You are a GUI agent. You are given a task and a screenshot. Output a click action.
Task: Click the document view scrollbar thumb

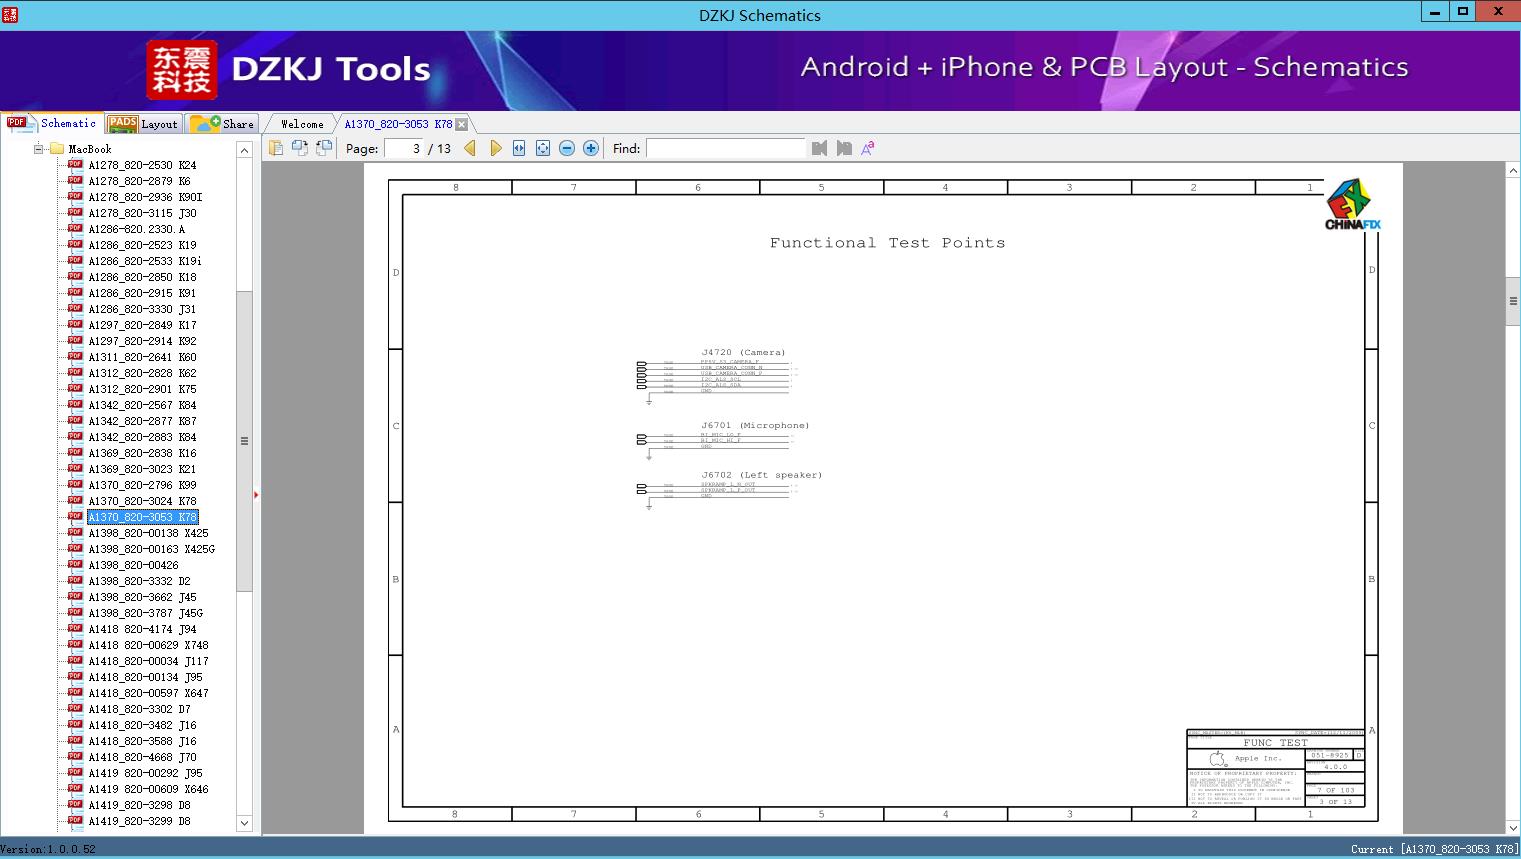pos(1513,302)
